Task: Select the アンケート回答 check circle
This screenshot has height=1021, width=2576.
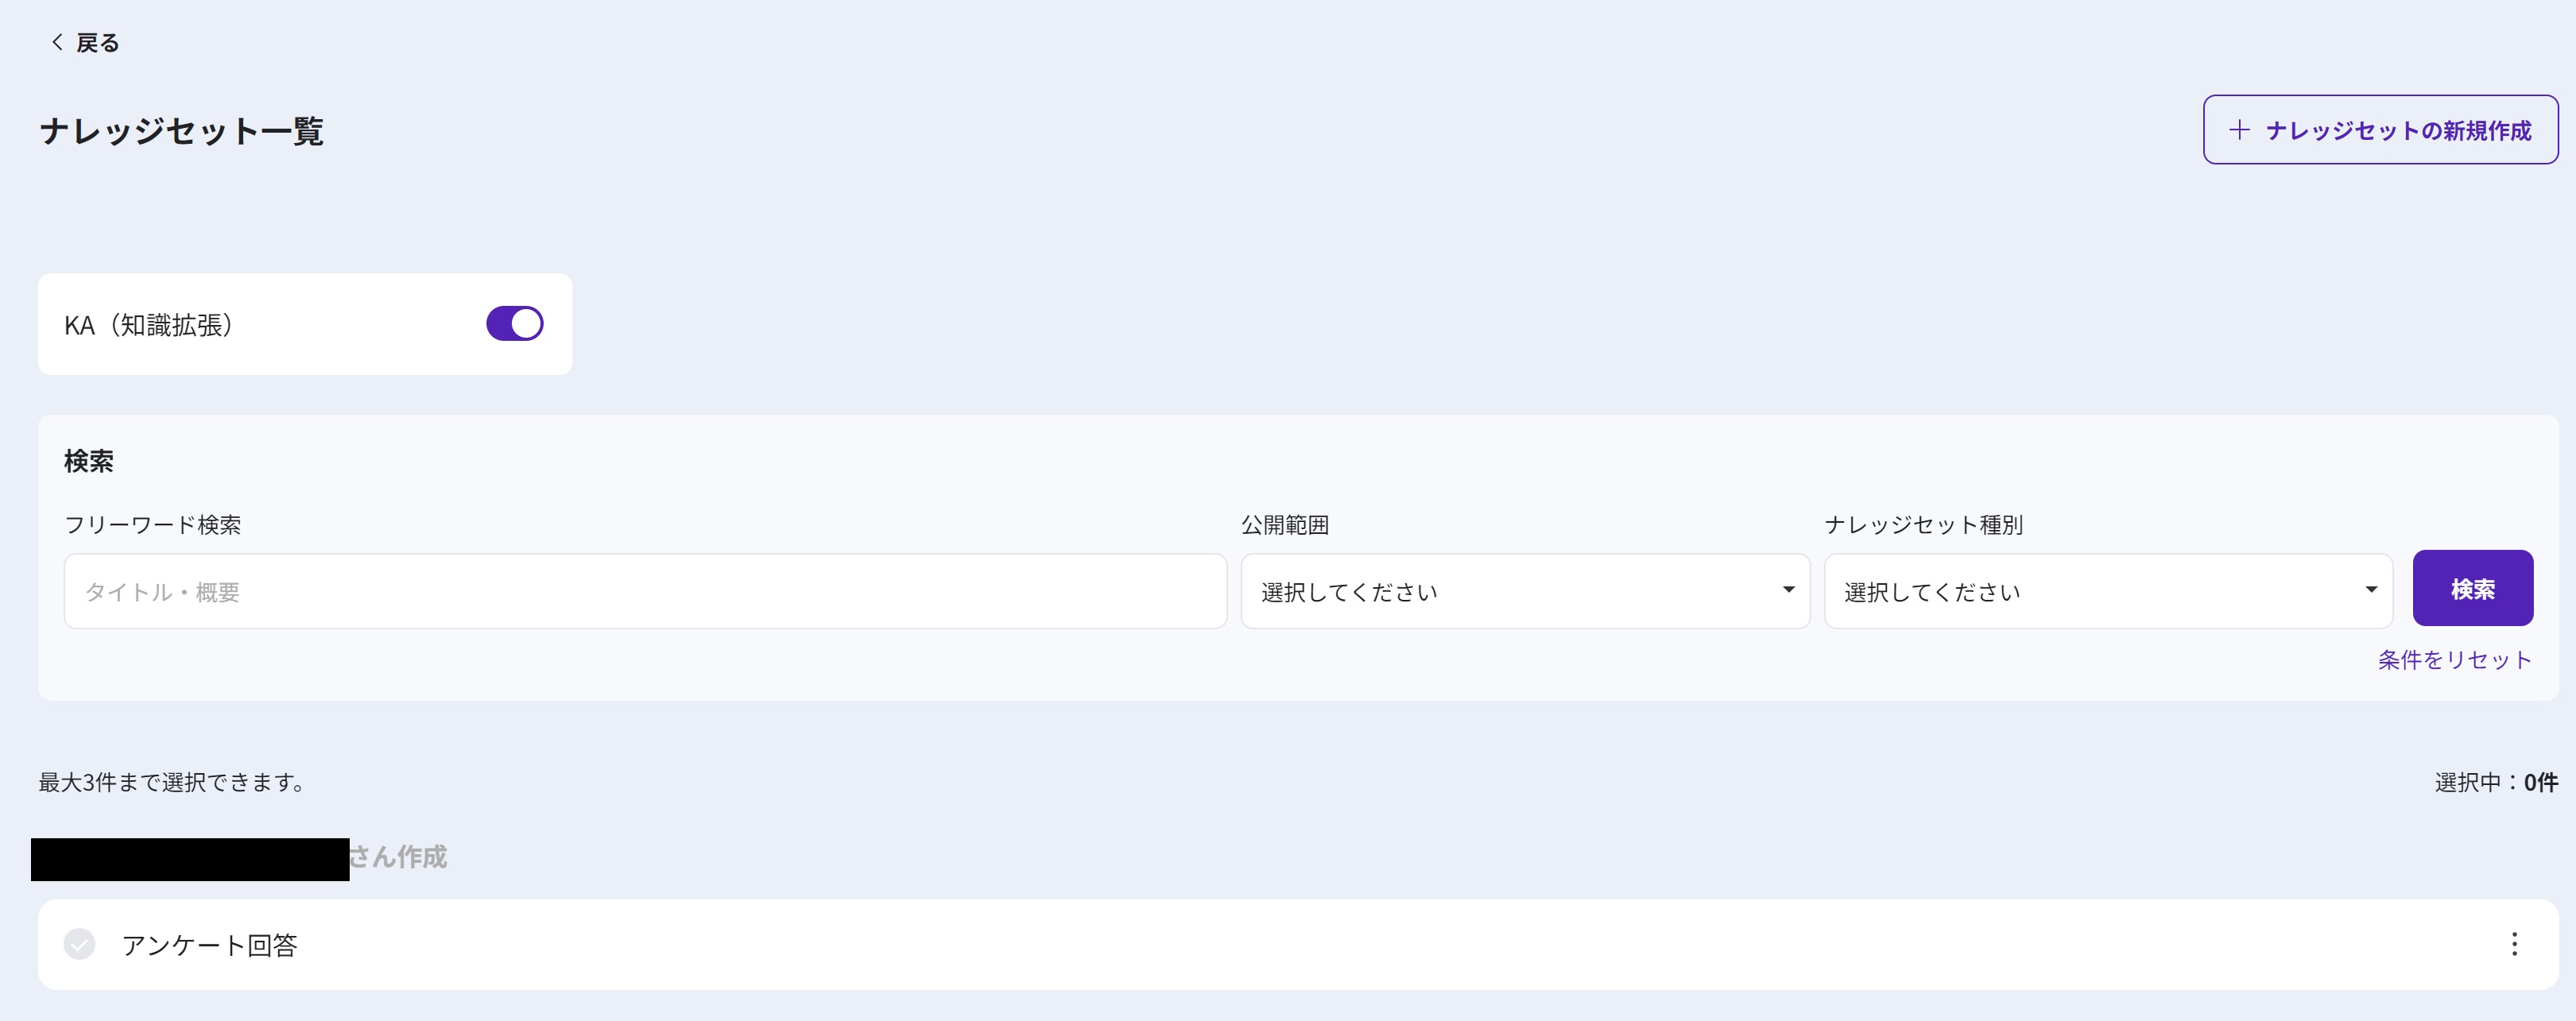Action: pyautogui.click(x=80, y=944)
